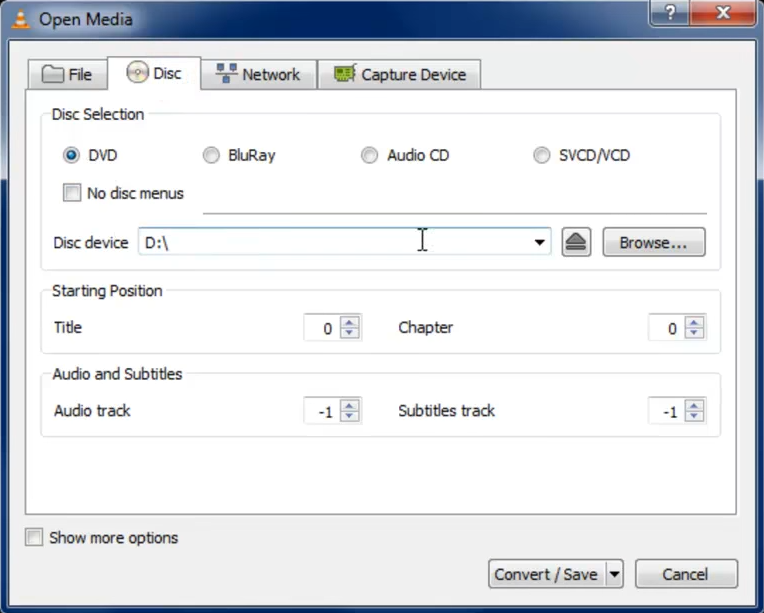Click the Audio track number field
764x613 pixels.
coord(322,411)
